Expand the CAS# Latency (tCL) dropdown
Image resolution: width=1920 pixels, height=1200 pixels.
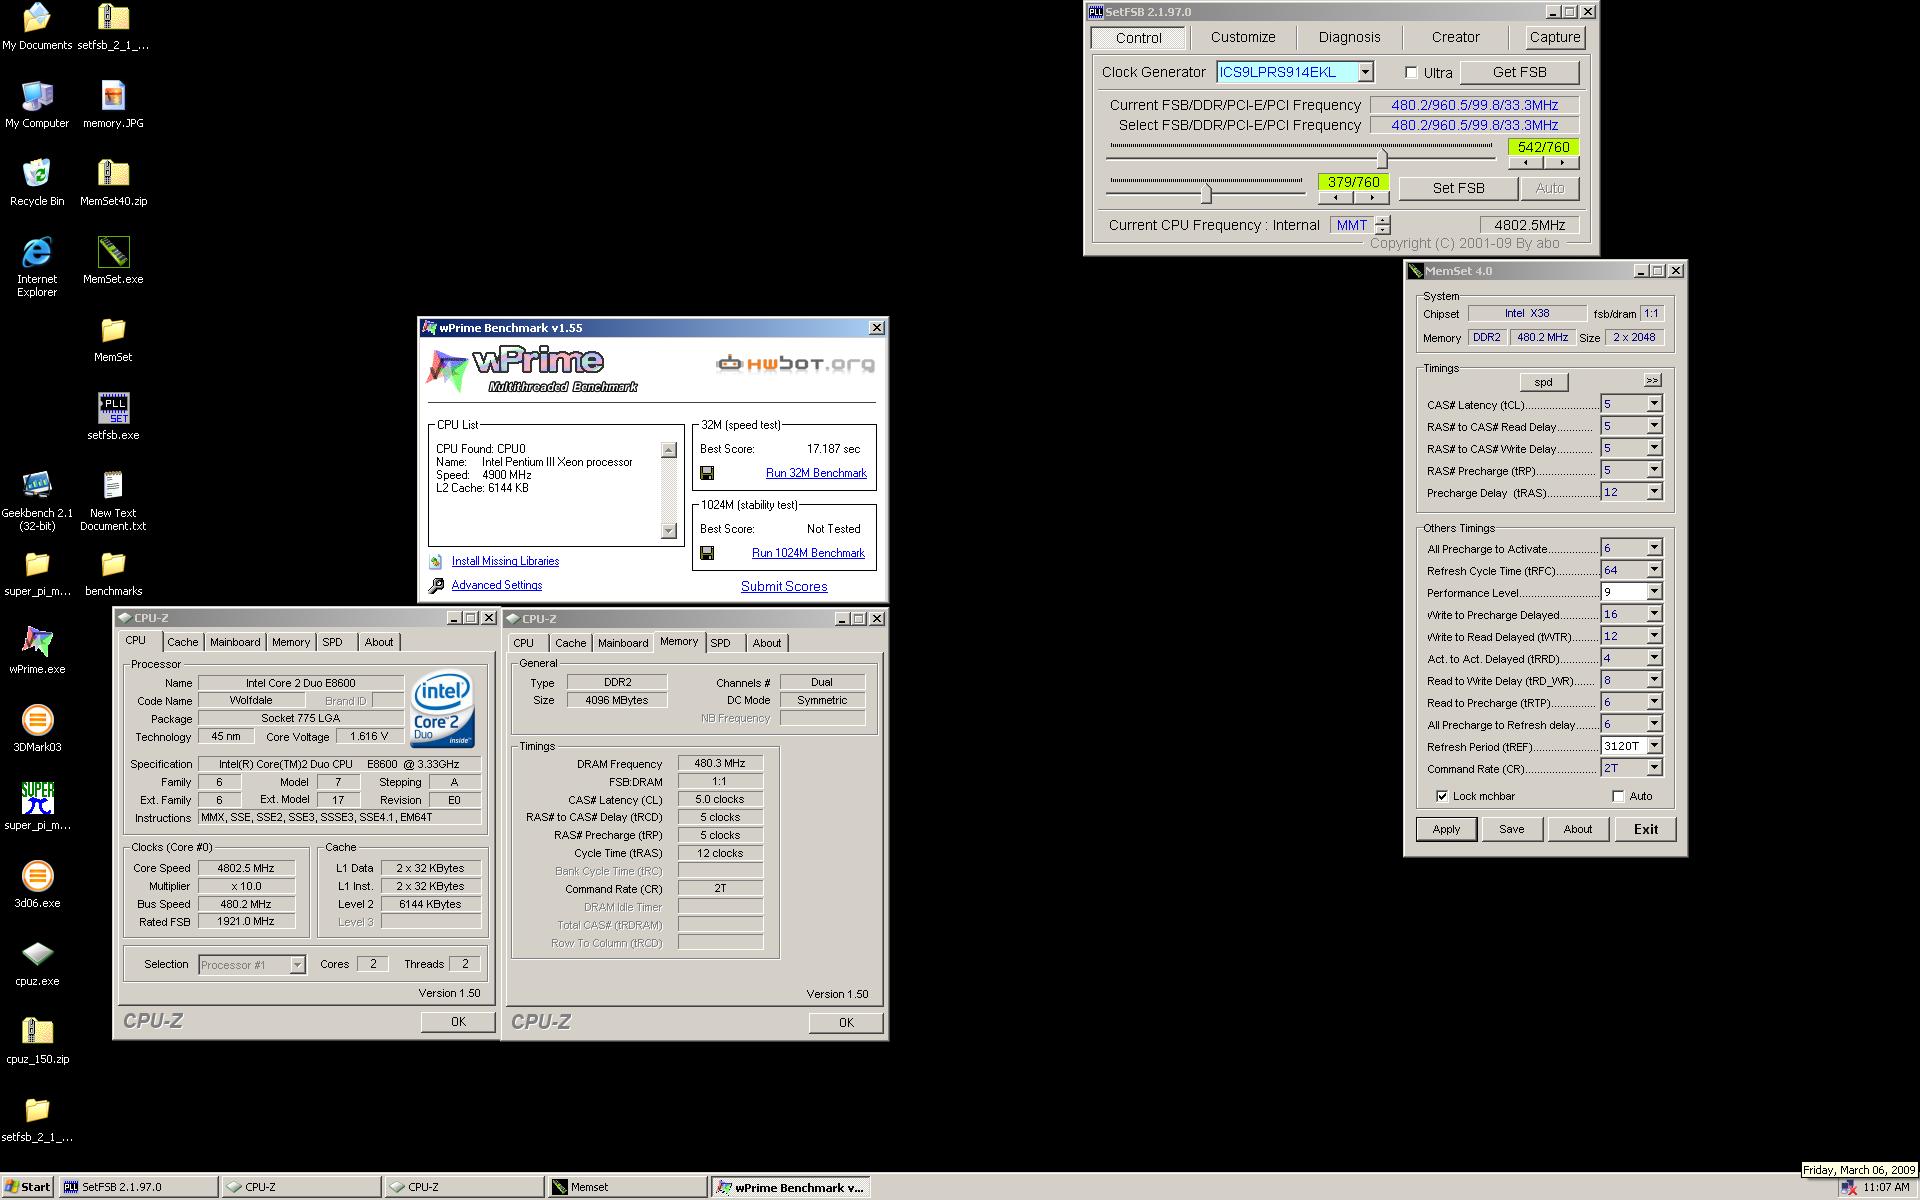click(1654, 404)
